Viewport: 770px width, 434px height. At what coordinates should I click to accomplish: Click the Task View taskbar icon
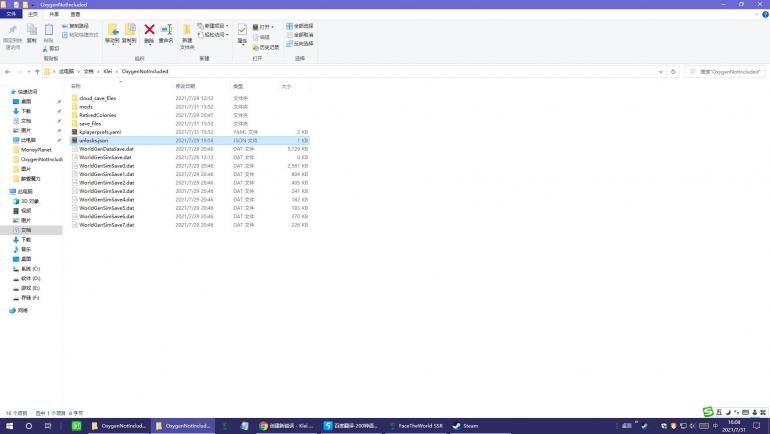point(48,426)
